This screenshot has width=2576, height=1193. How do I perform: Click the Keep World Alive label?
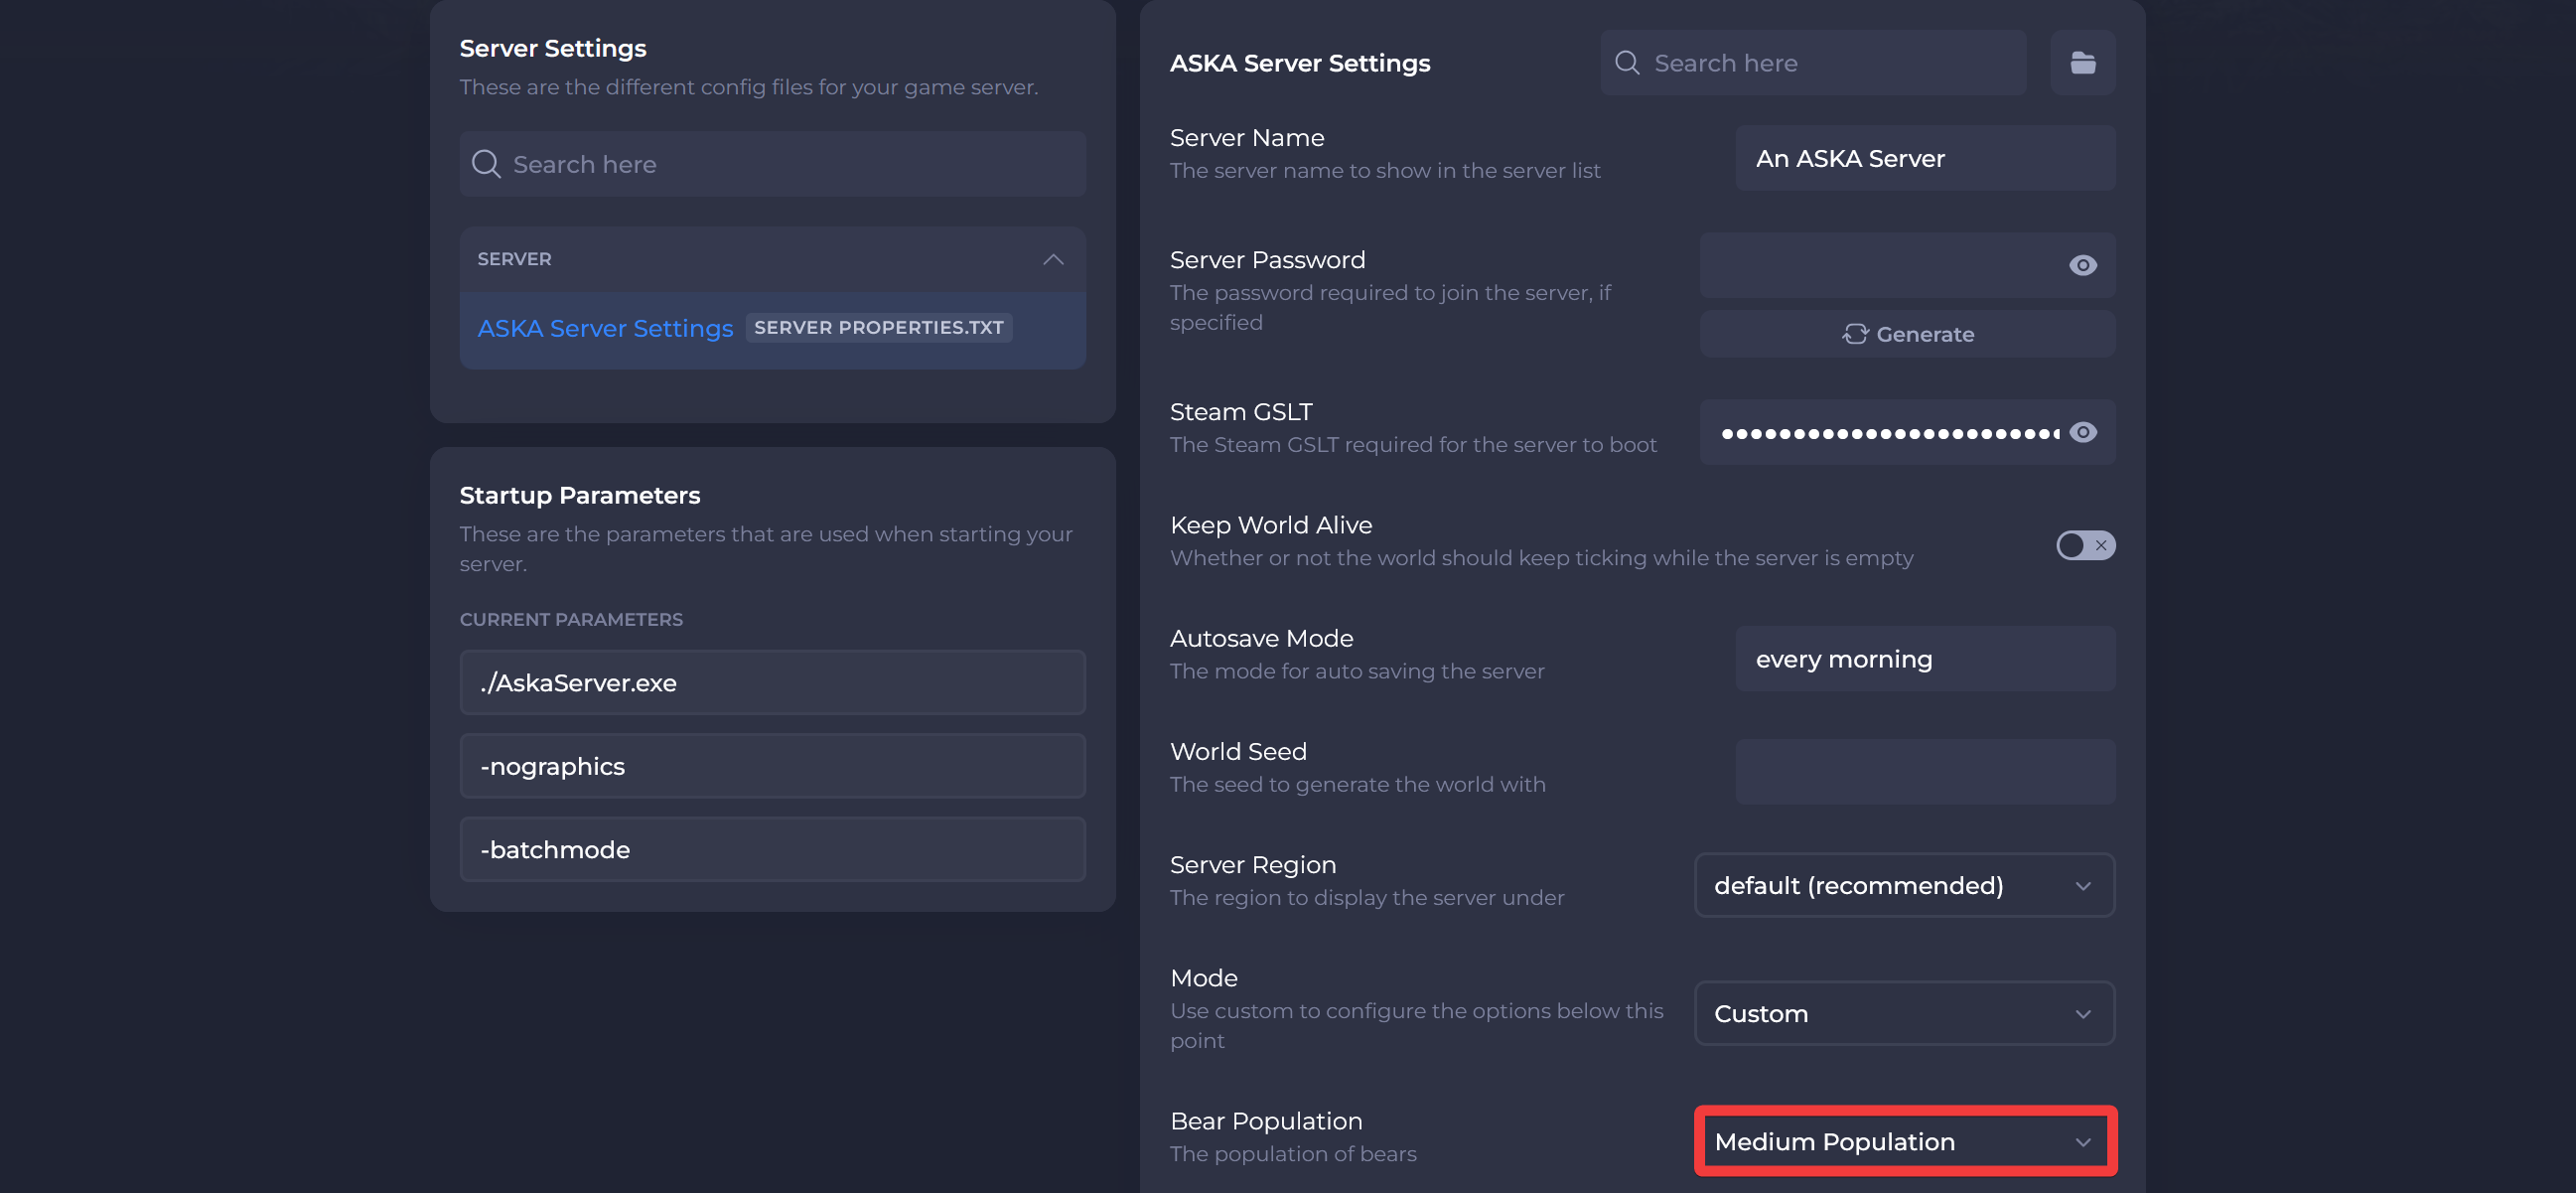pyautogui.click(x=1271, y=525)
